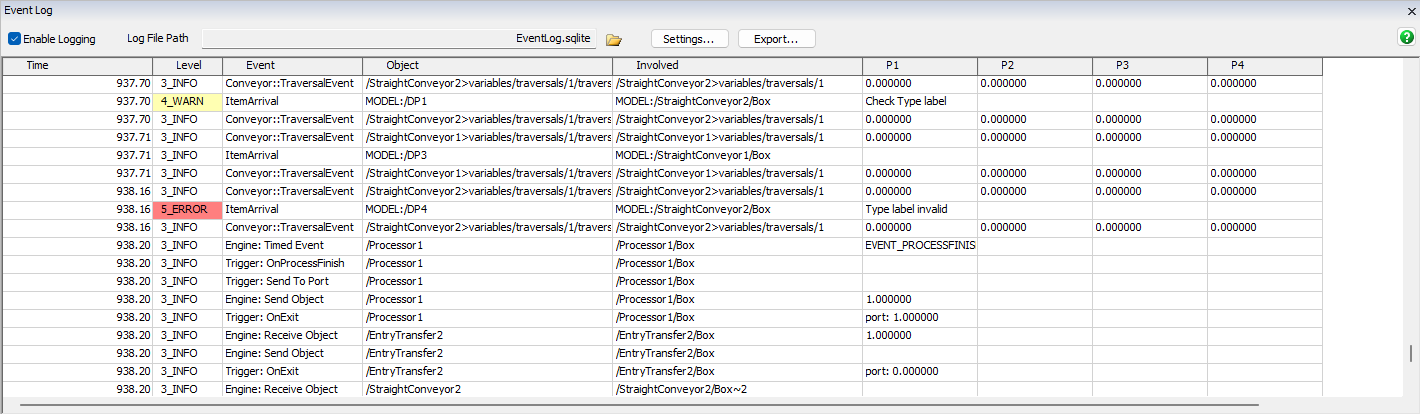
Task: Open the Settings dialog
Action: pyautogui.click(x=689, y=39)
